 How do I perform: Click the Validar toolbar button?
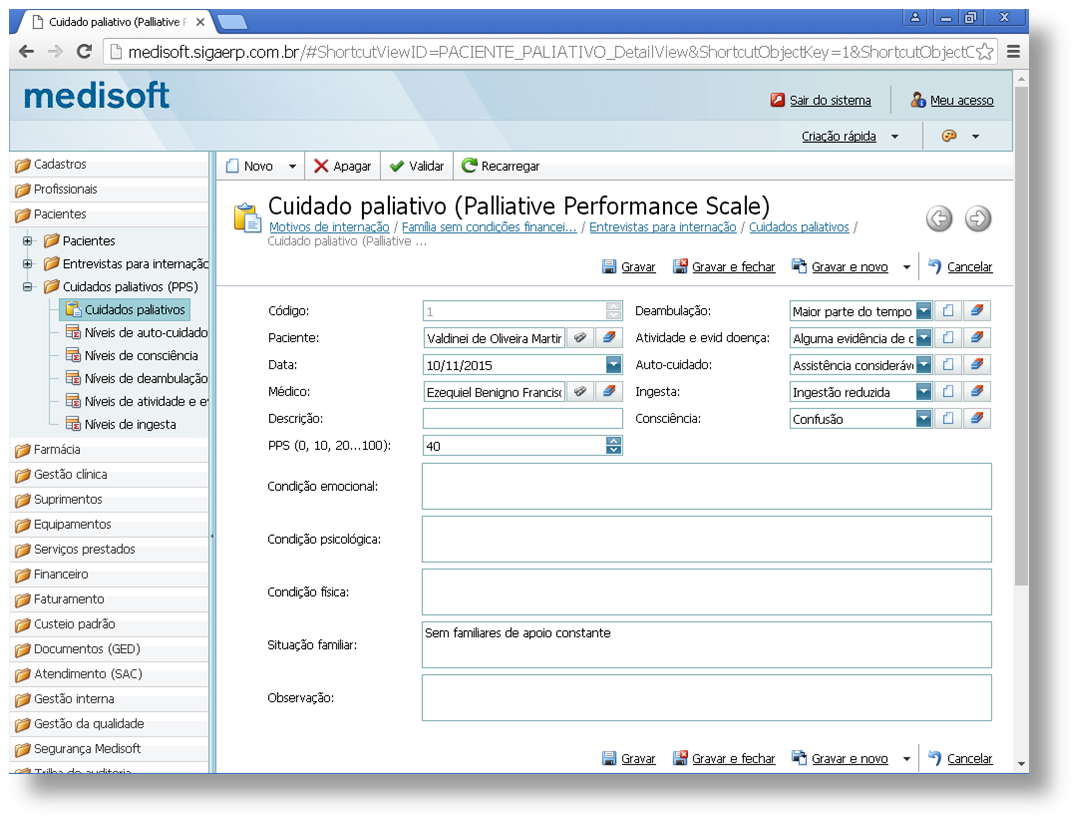pos(417,166)
